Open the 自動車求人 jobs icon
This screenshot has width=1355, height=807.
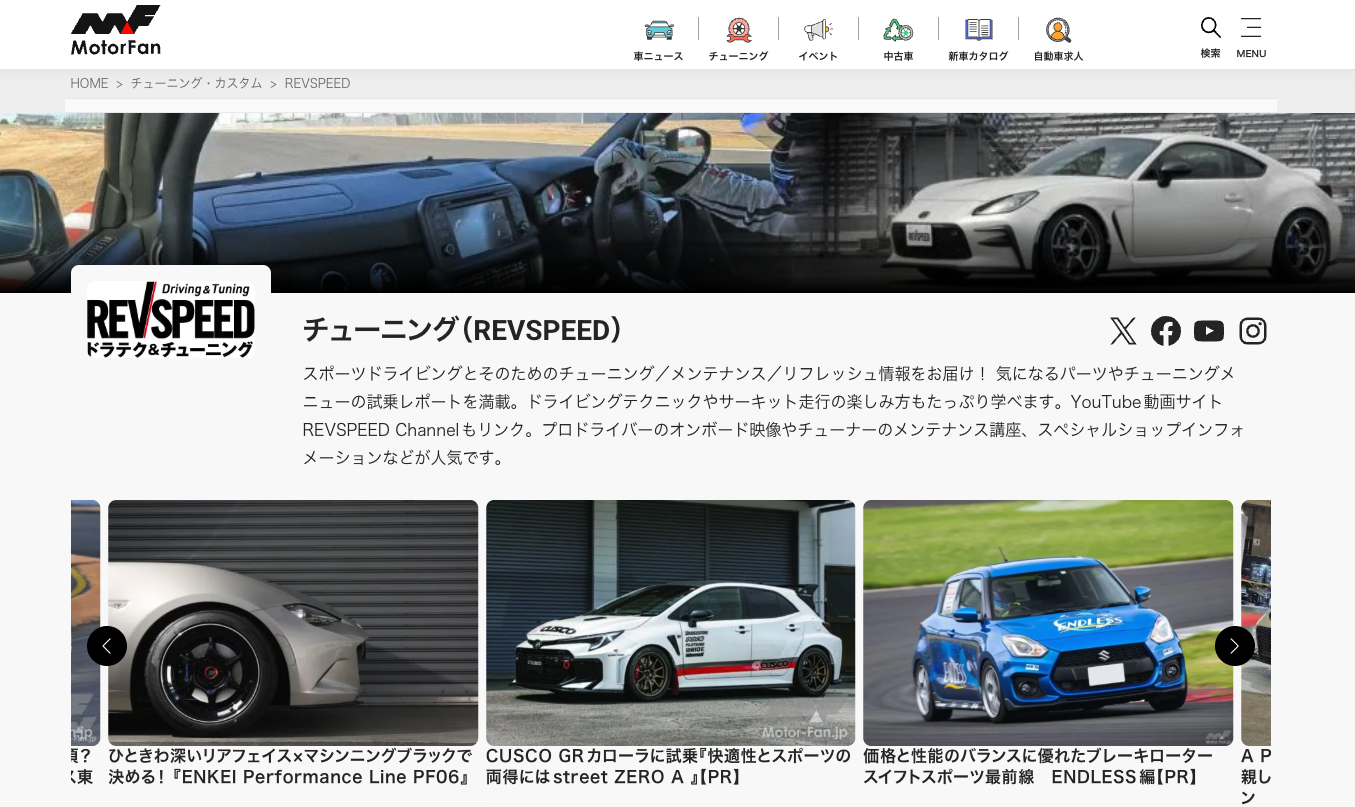1058,30
